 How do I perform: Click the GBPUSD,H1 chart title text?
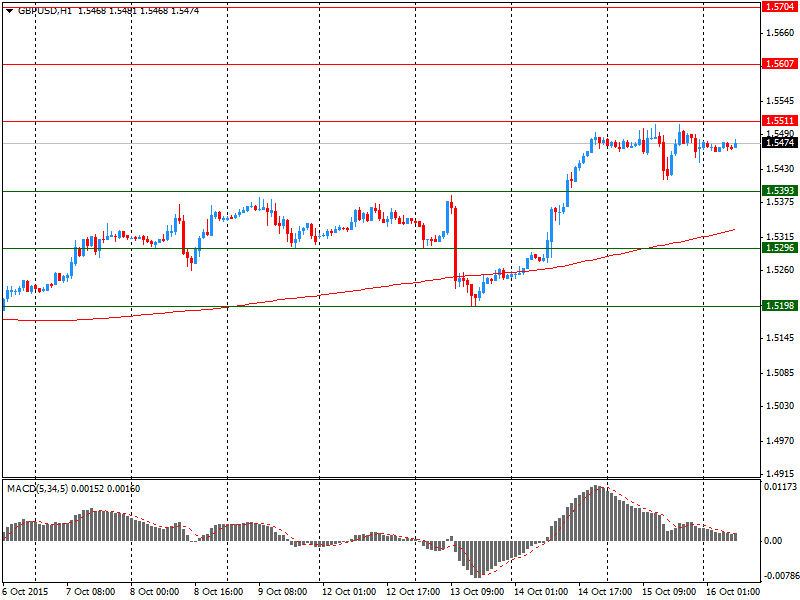click(45, 11)
